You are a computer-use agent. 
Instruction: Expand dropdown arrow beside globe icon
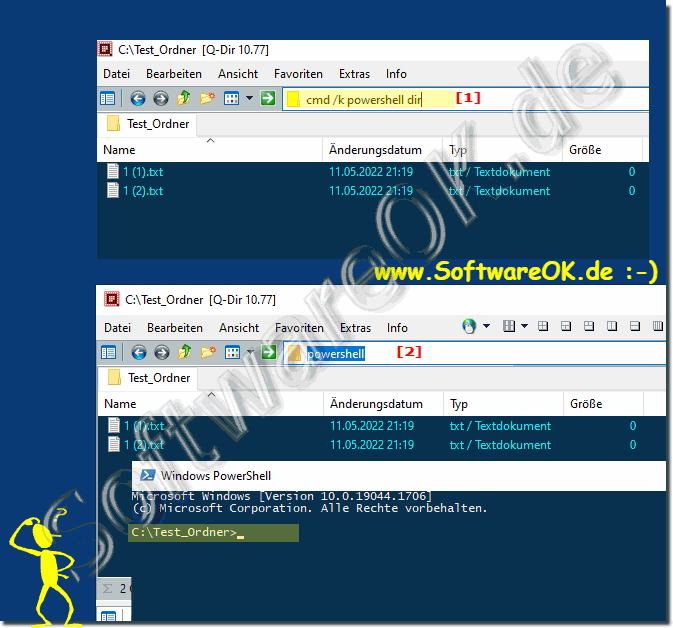486,326
